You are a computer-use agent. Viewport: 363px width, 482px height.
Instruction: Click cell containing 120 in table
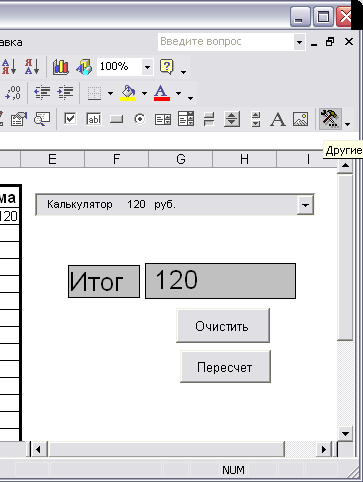[9, 217]
